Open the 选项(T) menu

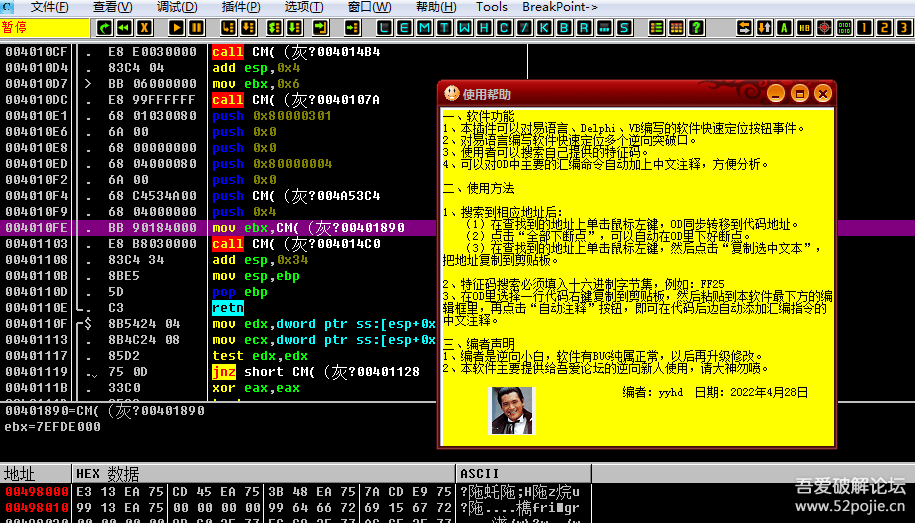pos(304,7)
